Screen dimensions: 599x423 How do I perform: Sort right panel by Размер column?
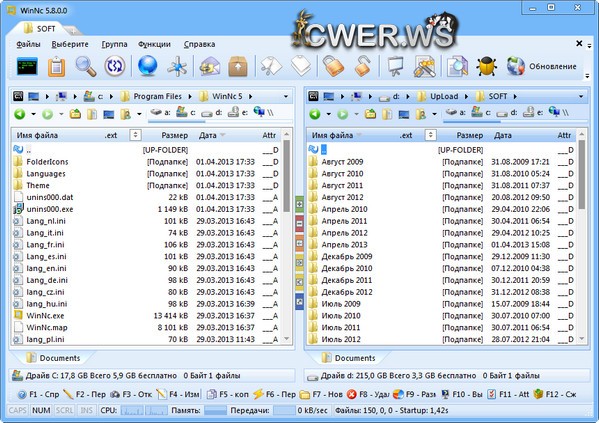pyautogui.click(x=469, y=135)
